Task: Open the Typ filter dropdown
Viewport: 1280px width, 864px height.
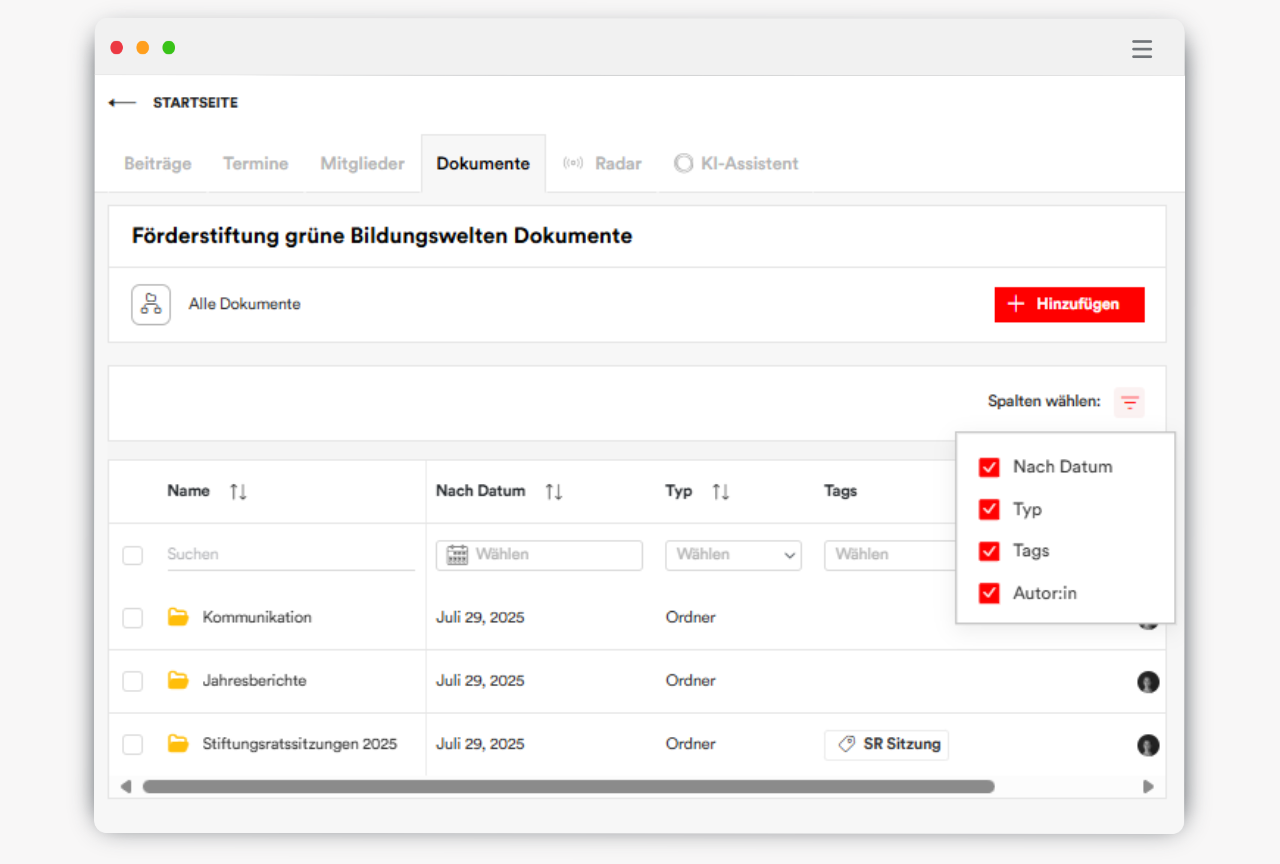Action: coord(733,555)
